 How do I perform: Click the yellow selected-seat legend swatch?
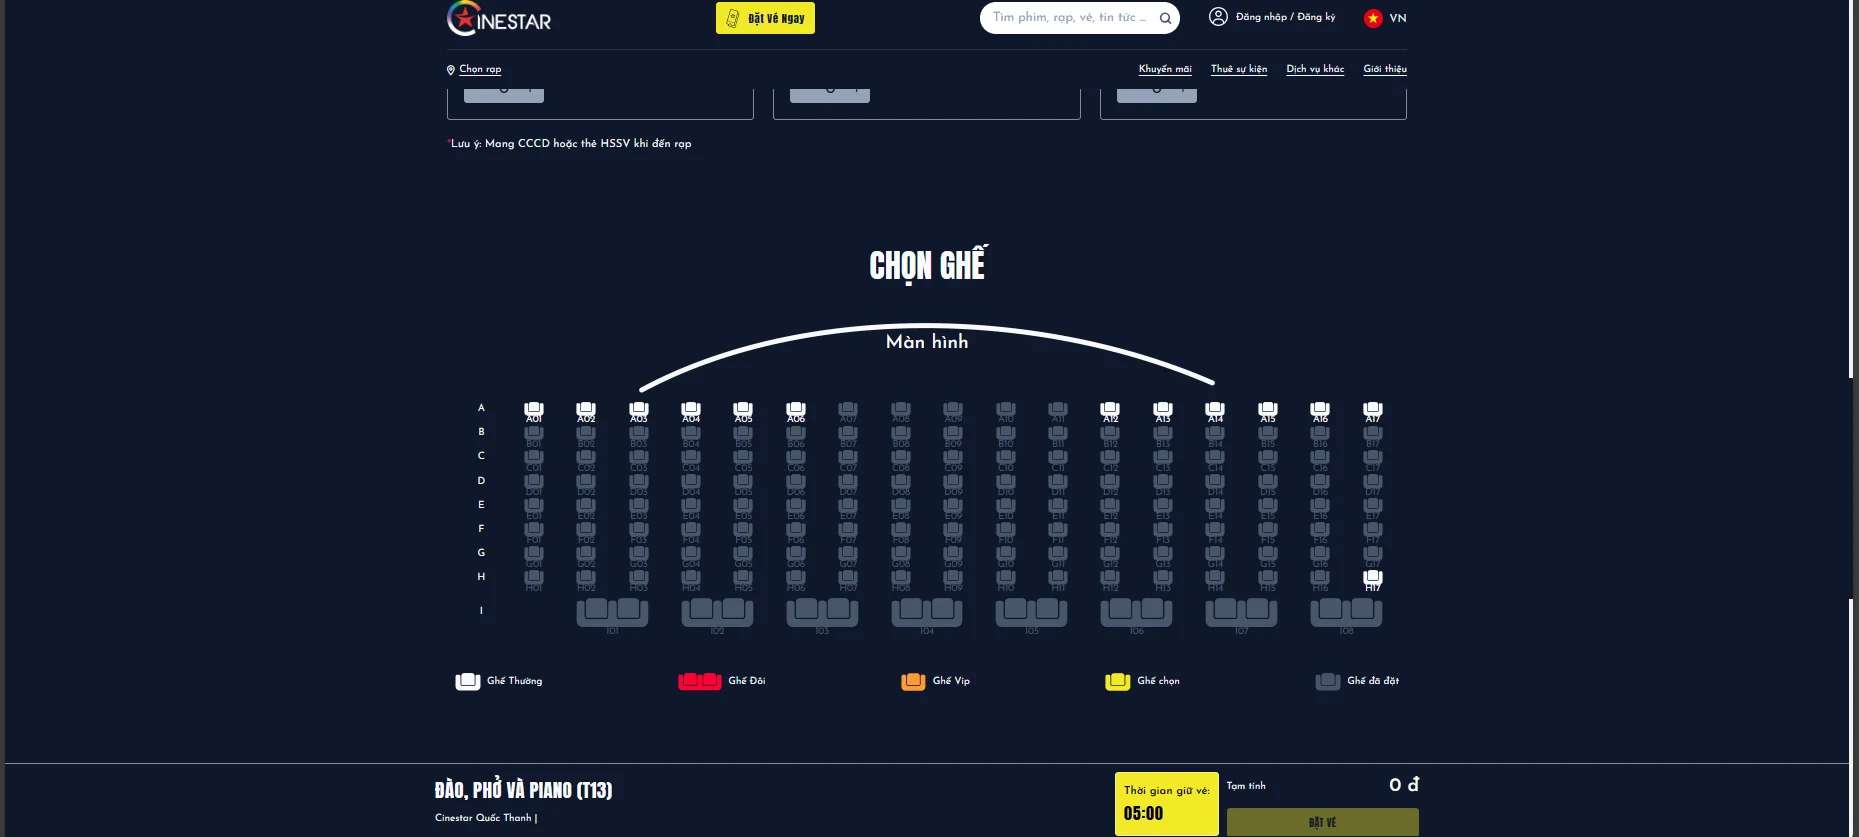pos(1117,681)
